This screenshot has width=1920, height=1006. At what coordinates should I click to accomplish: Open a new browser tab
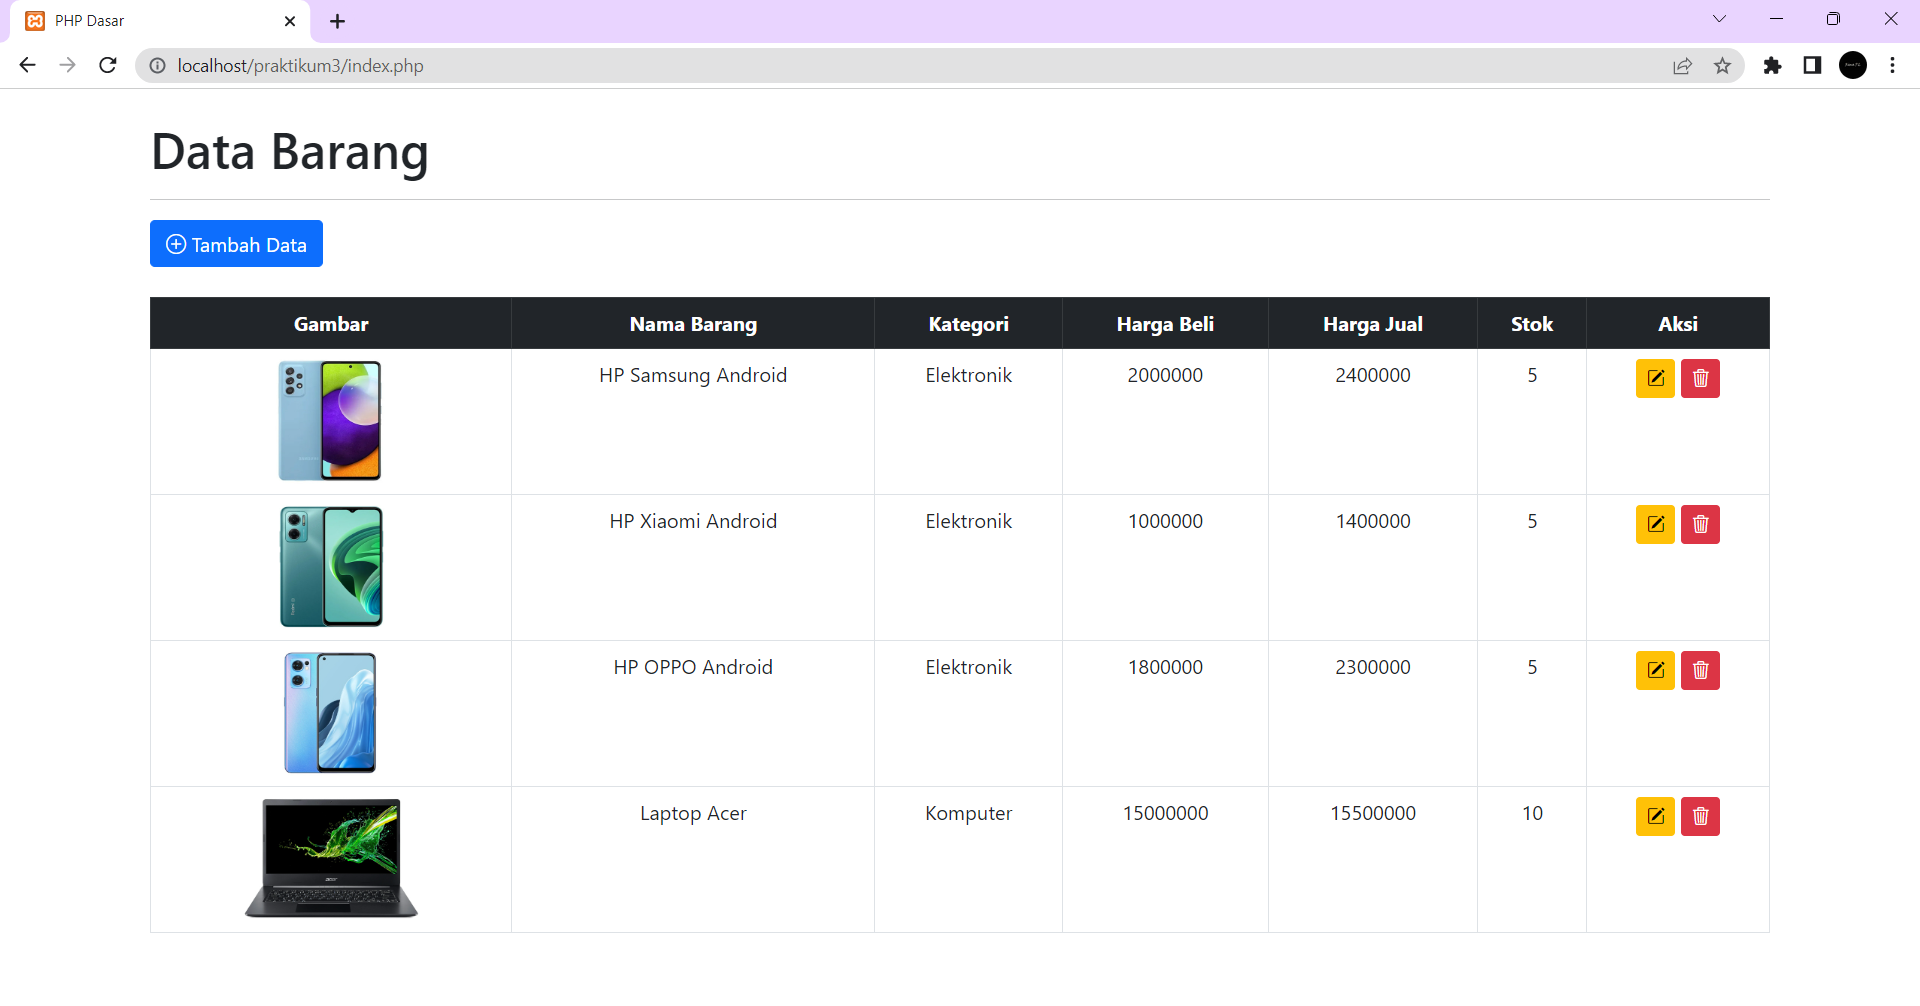tap(337, 20)
